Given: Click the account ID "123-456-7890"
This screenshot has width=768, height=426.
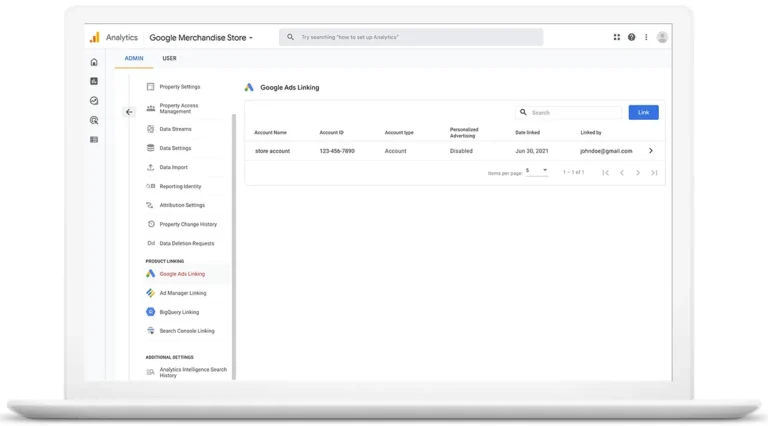Looking at the screenshot, I should (x=337, y=151).
